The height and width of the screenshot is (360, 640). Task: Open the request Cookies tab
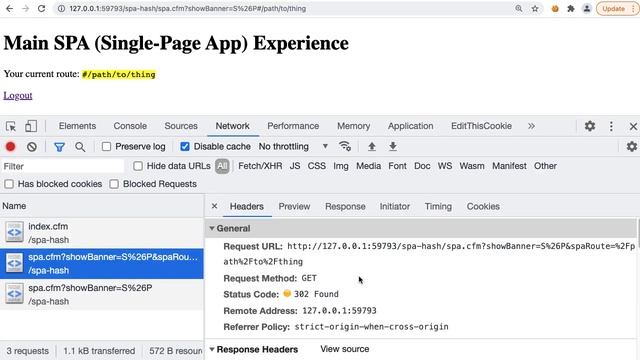tap(483, 207)
